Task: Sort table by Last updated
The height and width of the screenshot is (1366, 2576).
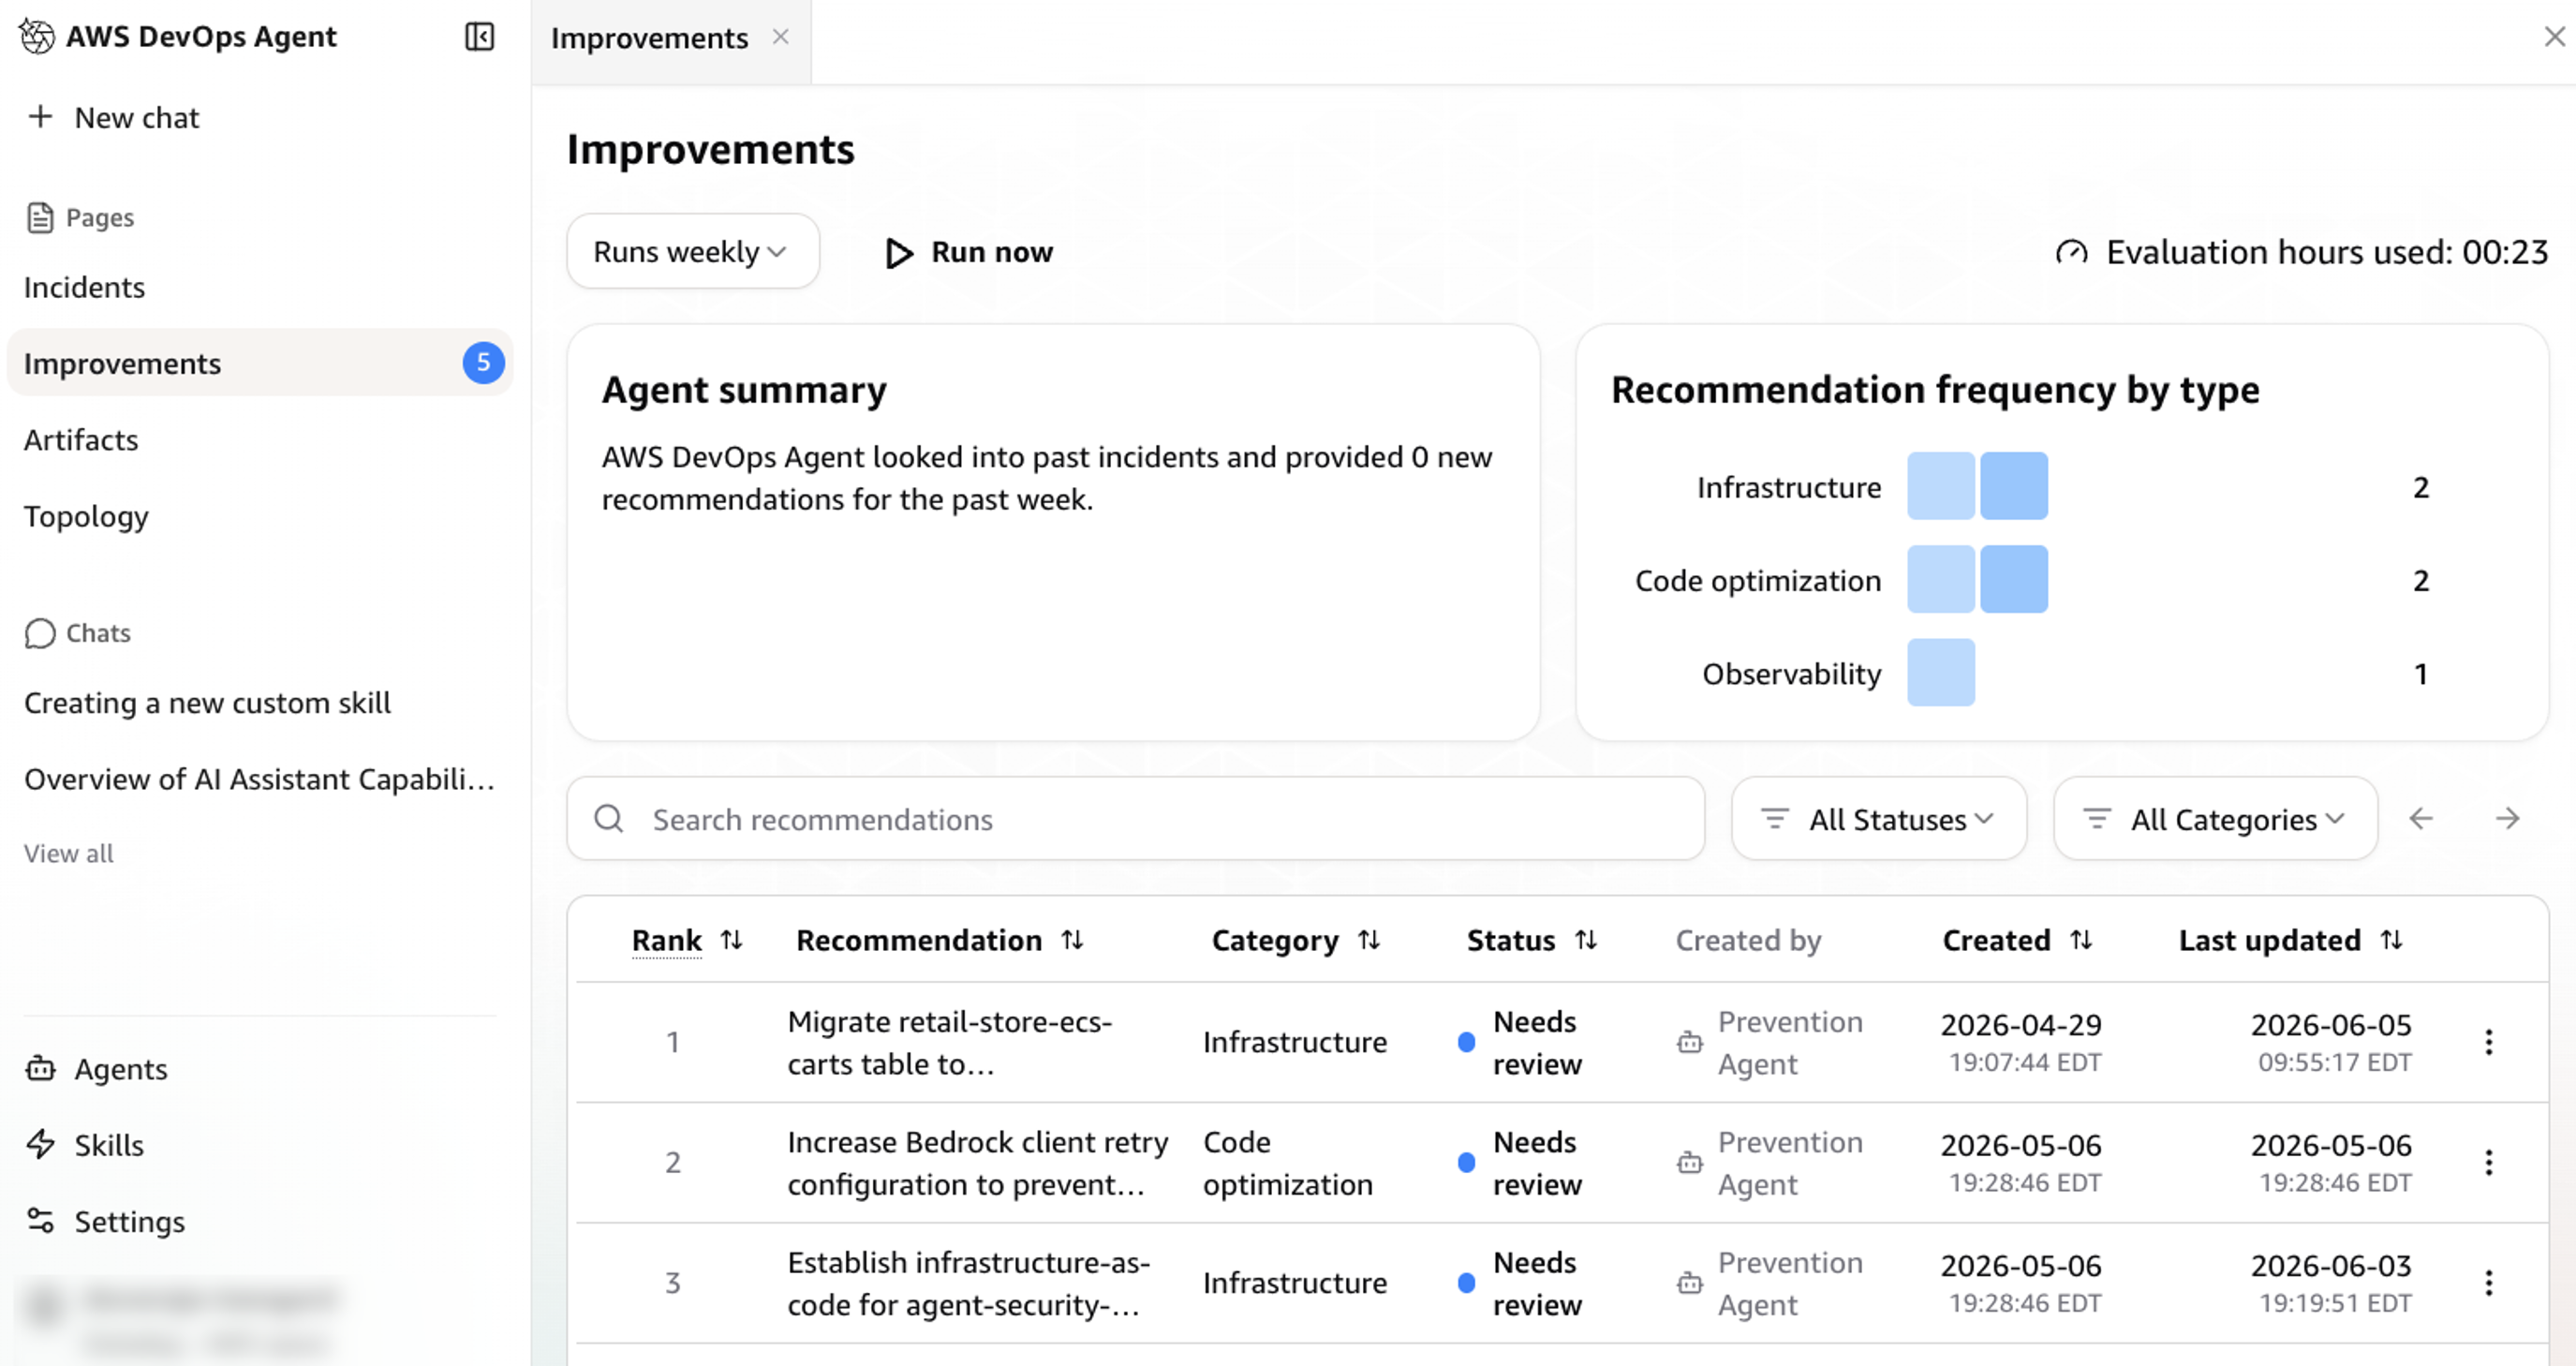Action: coord(2391,940)
